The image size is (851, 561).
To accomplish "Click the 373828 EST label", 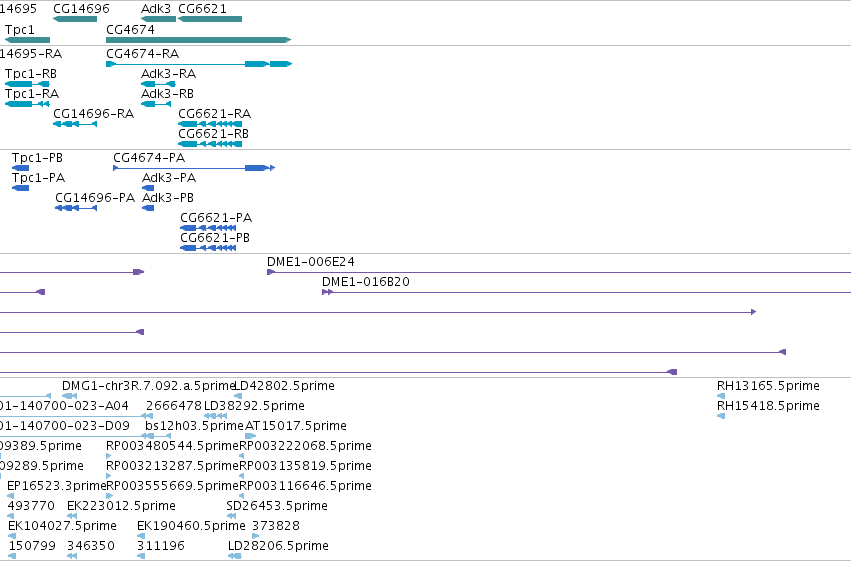I will (276, 526).
